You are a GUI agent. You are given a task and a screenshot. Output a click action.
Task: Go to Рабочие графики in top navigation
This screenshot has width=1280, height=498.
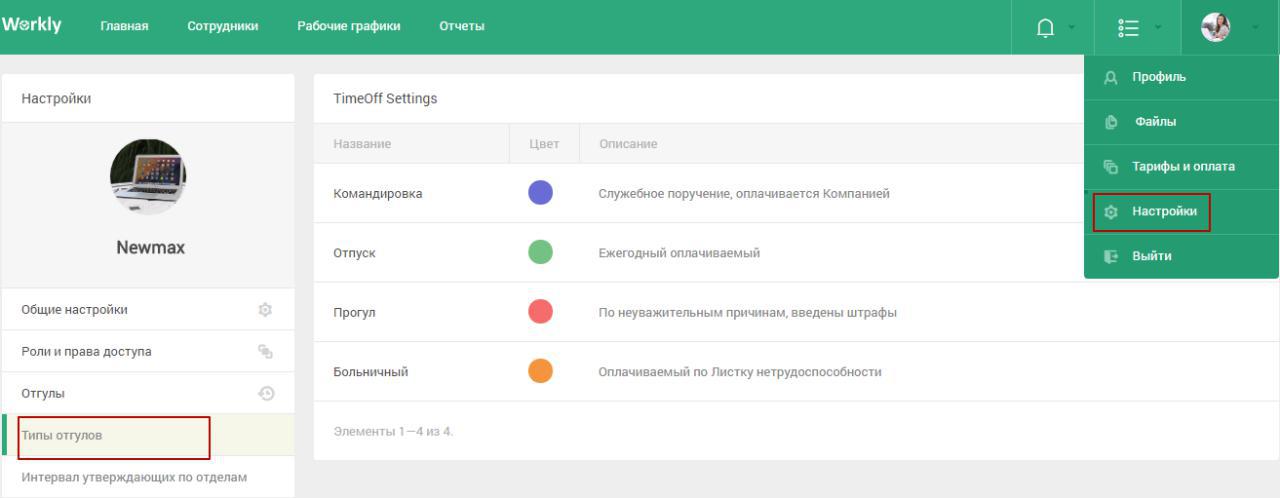coord(349,26)
